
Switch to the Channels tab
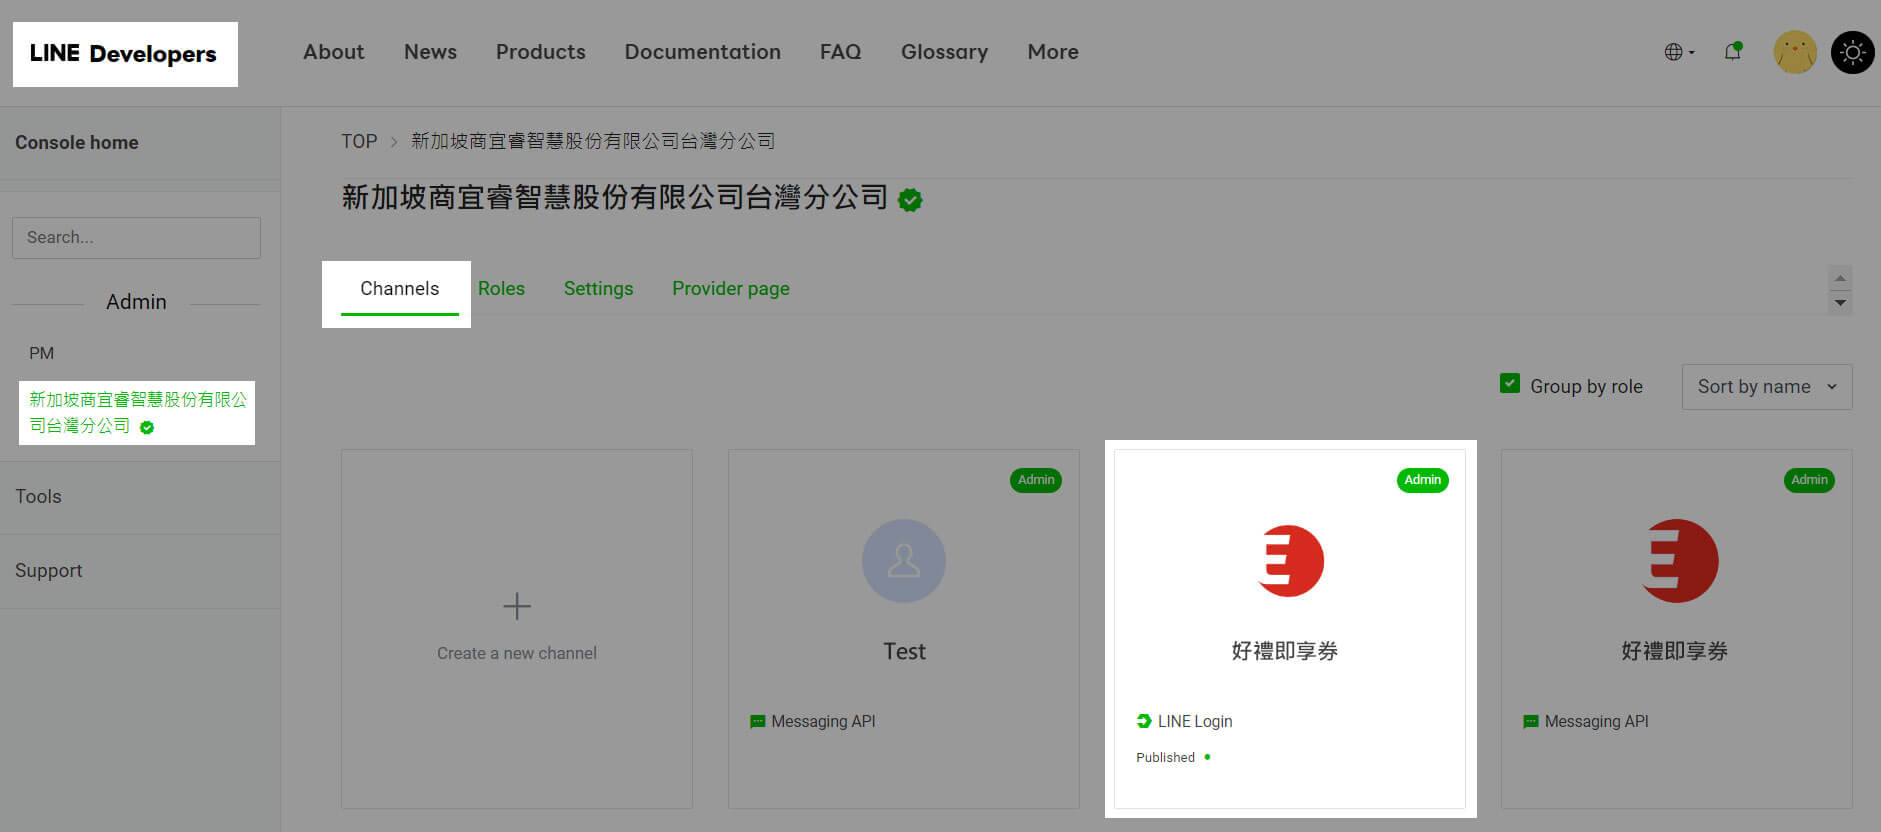click(x=399, y=289)
